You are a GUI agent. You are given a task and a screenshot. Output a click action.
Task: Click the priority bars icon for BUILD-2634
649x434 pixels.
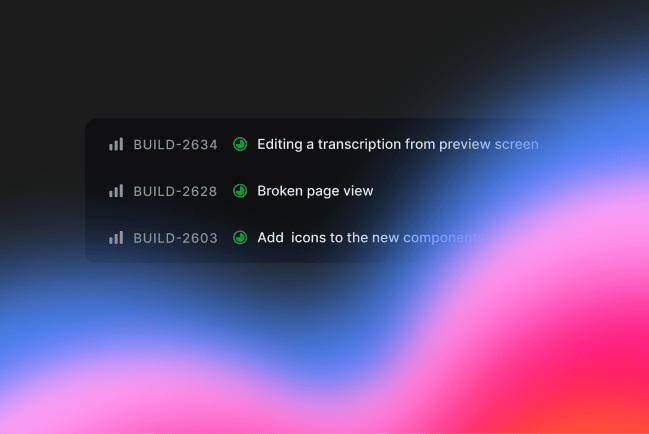(x=116, y=144)
